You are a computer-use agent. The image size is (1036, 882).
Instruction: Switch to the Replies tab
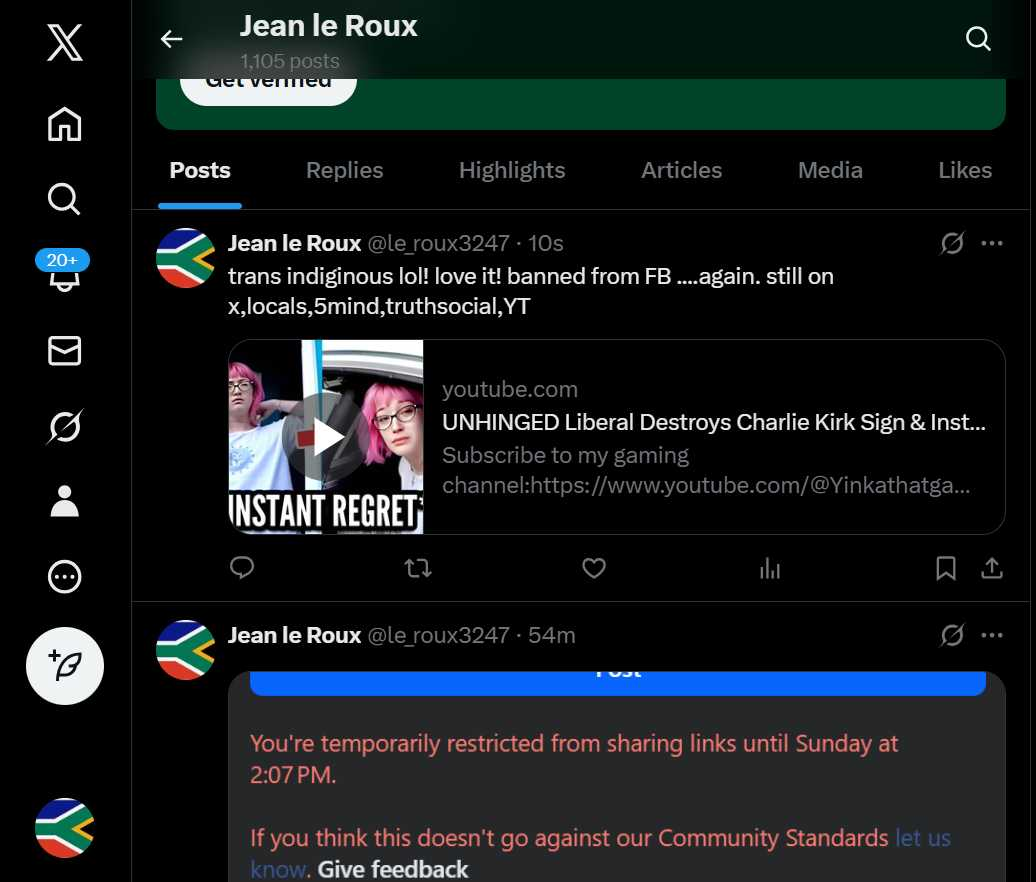tap(344, 171)
